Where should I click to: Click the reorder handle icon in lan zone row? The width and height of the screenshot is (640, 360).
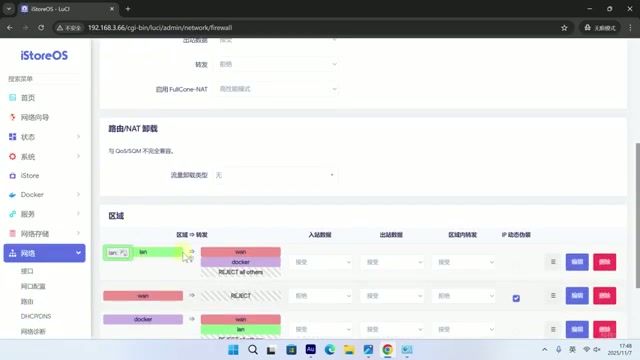click(x=553, y=262)
